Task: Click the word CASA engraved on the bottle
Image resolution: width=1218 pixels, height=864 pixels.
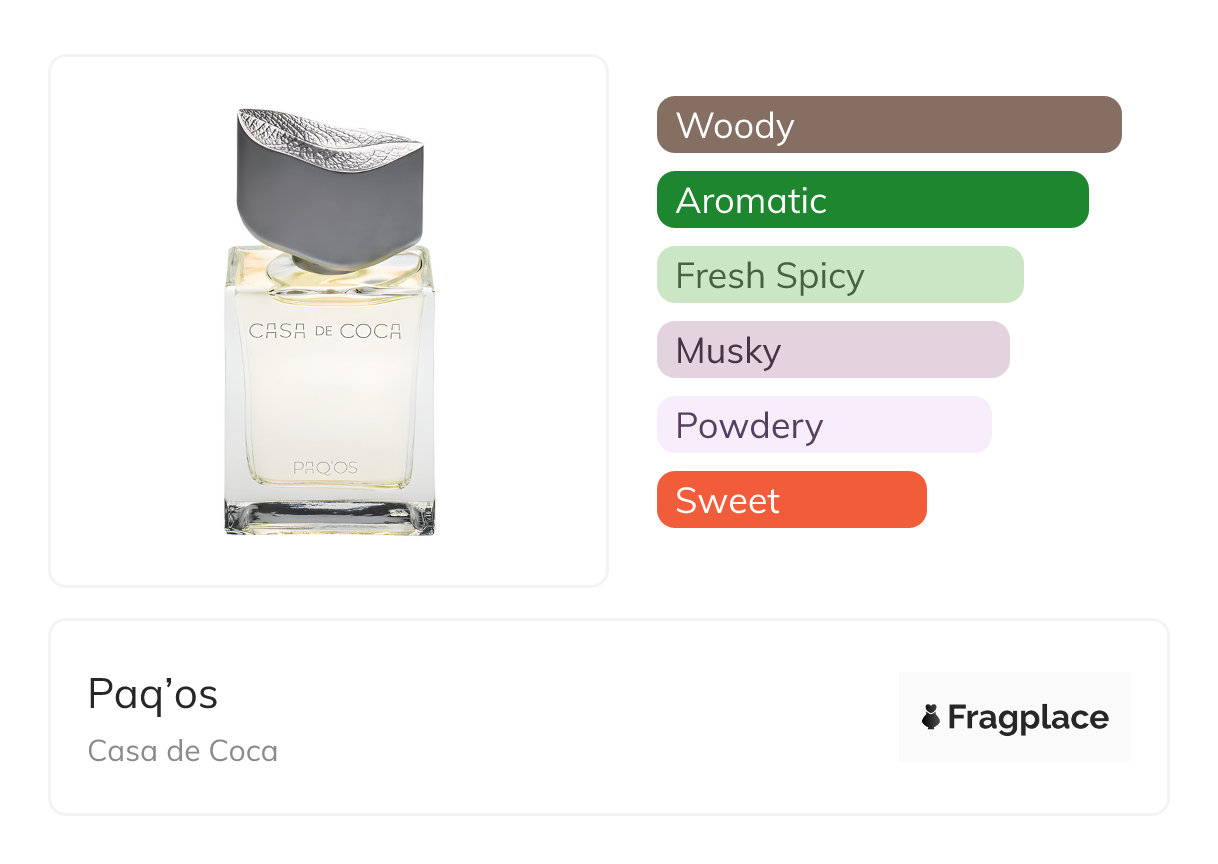Action: pyautogui.click(x=277, y=331)
